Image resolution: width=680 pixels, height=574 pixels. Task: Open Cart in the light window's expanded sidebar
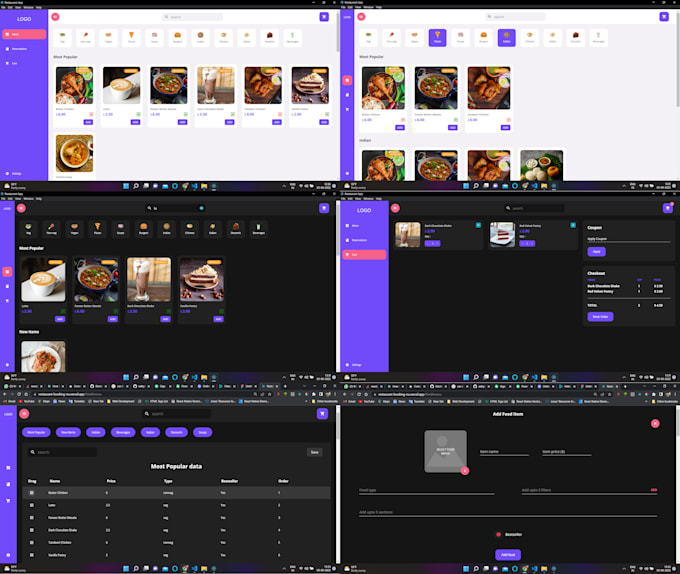[x=12, y=63]
